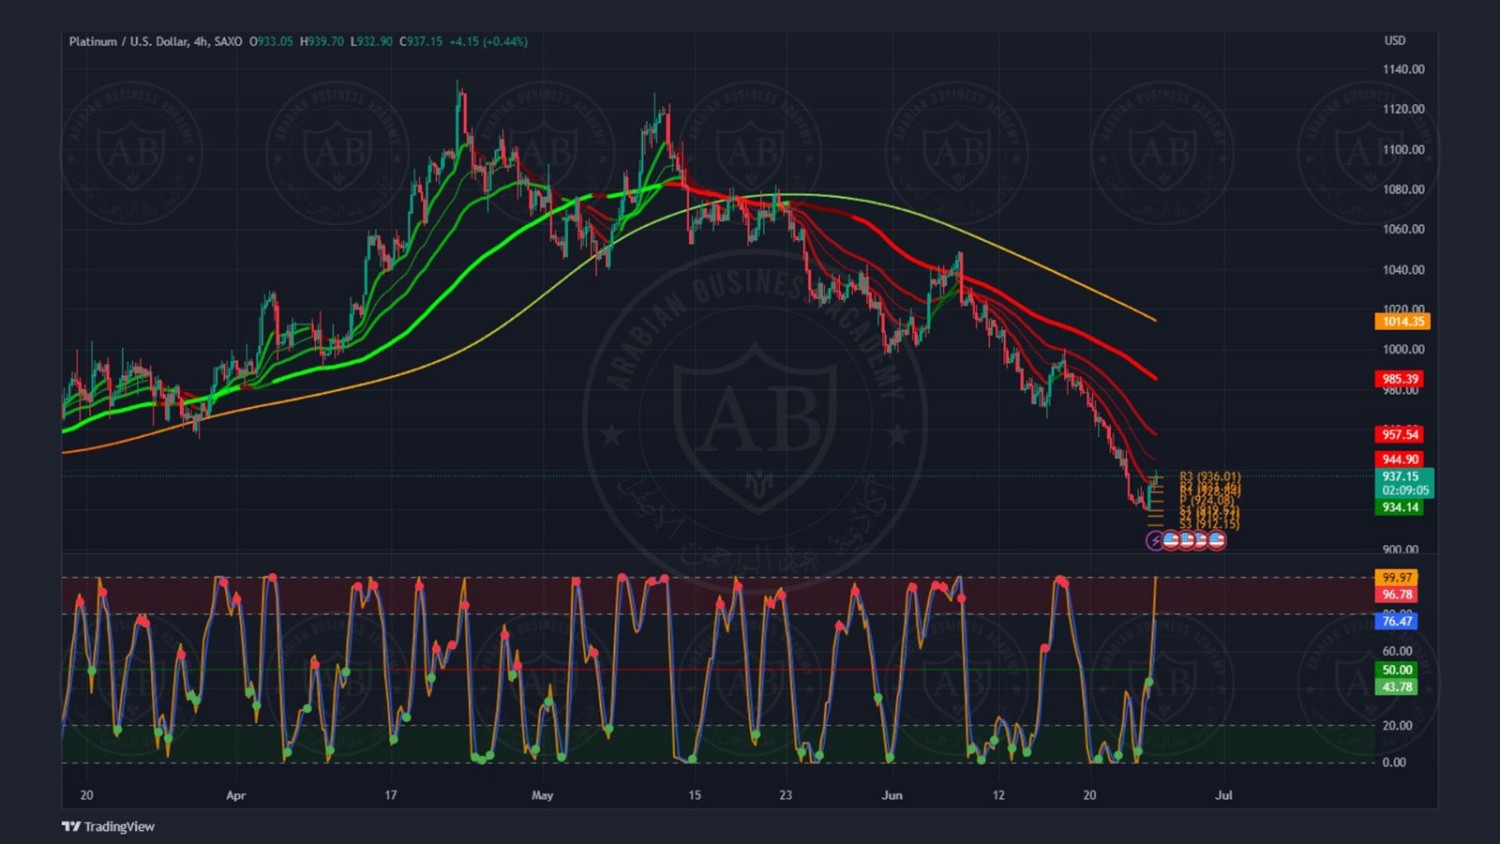
Task: Click the 23 date label on the time axis
Action: [x=786, y=795]
